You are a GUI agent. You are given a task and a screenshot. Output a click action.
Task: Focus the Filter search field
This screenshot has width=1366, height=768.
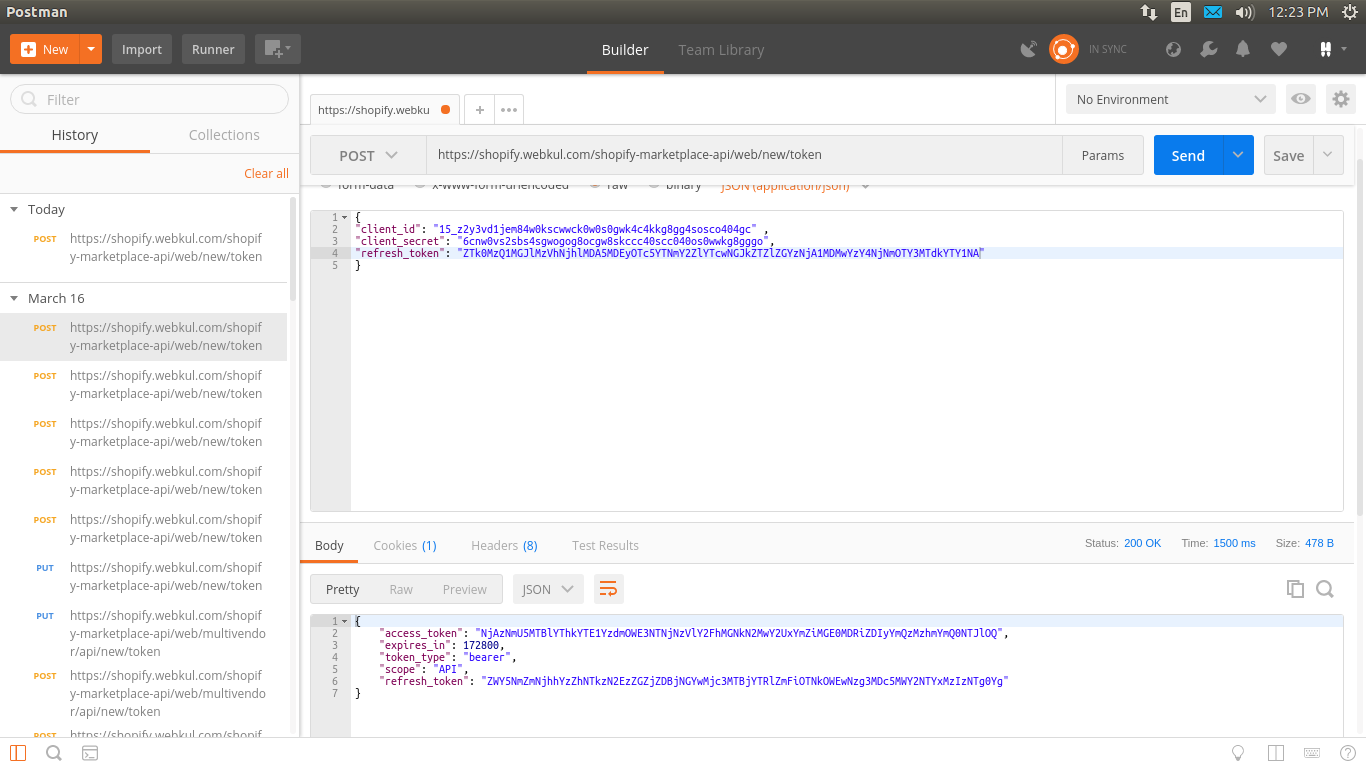coord(149,99)
